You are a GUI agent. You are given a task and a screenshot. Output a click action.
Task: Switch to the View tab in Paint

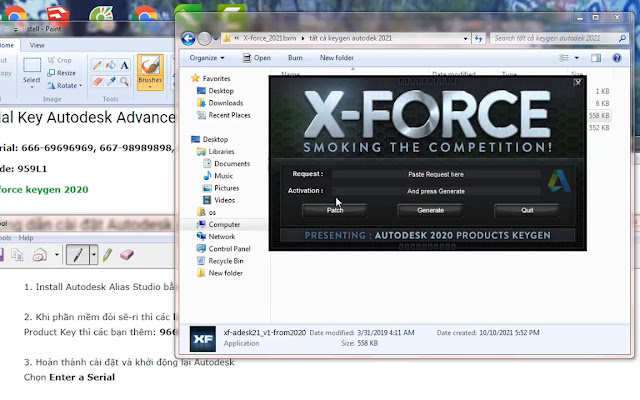[x=37, y=45]
